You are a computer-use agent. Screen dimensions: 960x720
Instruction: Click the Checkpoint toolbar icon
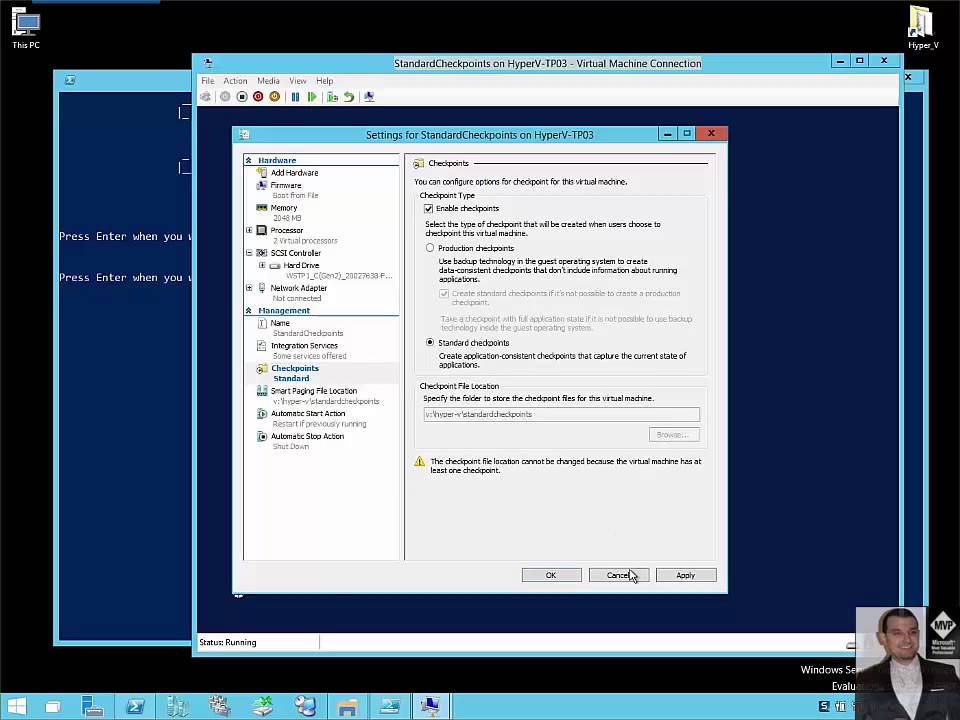[x=332, y=97]
